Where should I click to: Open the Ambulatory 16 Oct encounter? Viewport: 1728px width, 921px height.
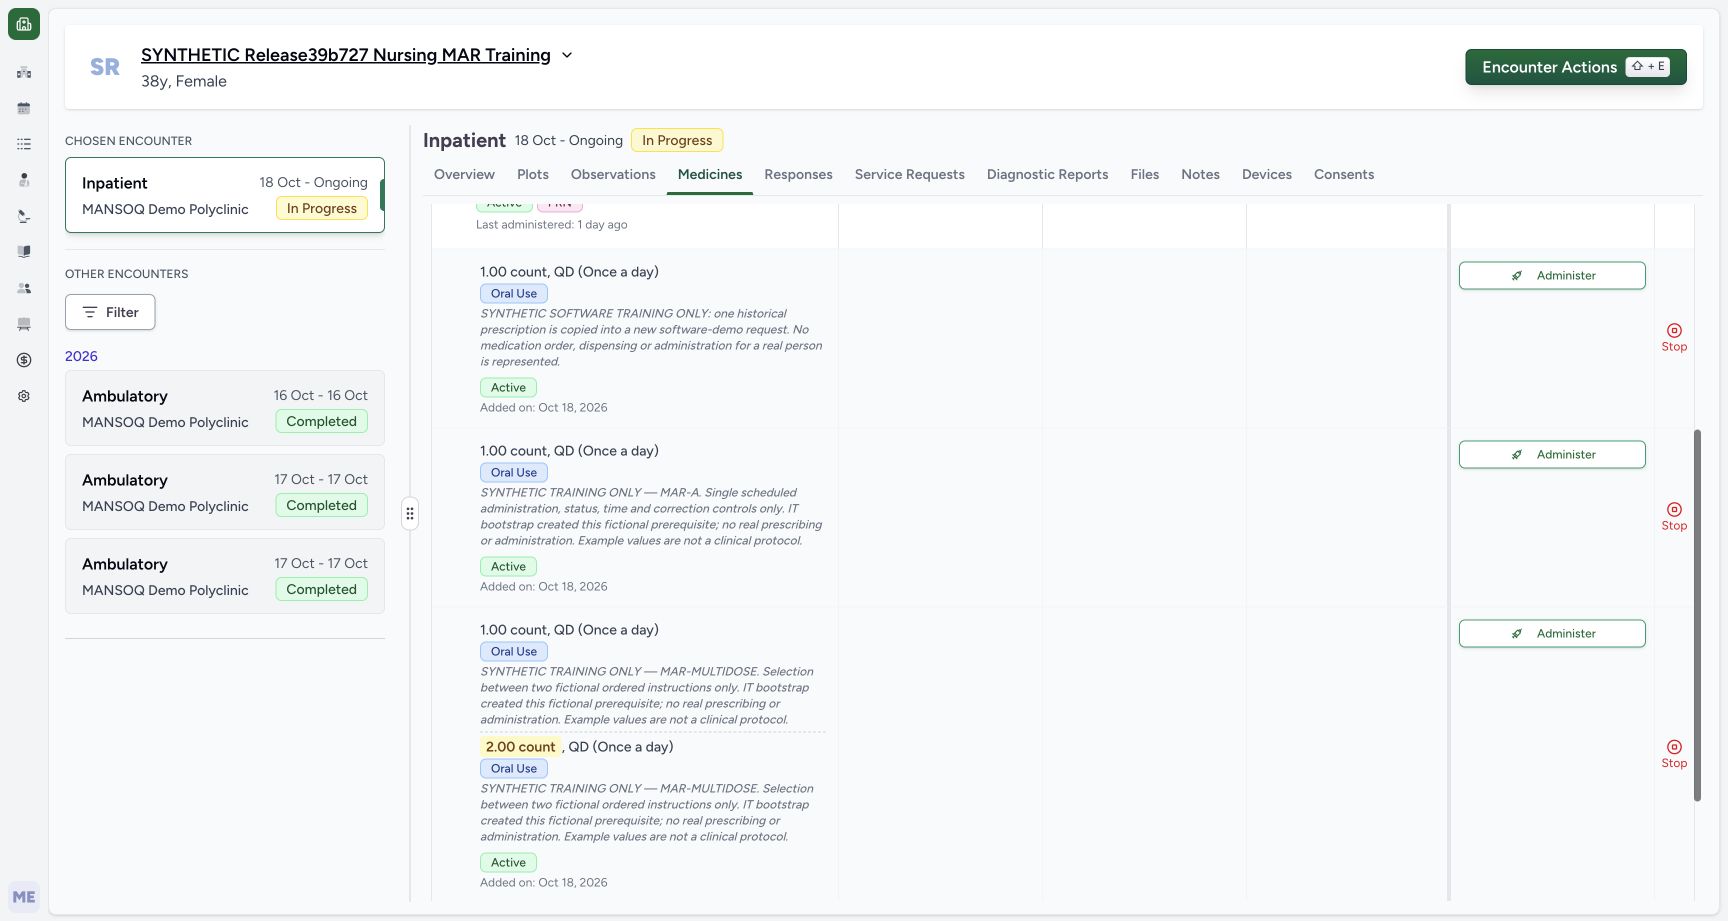click(x=225, y=408)
